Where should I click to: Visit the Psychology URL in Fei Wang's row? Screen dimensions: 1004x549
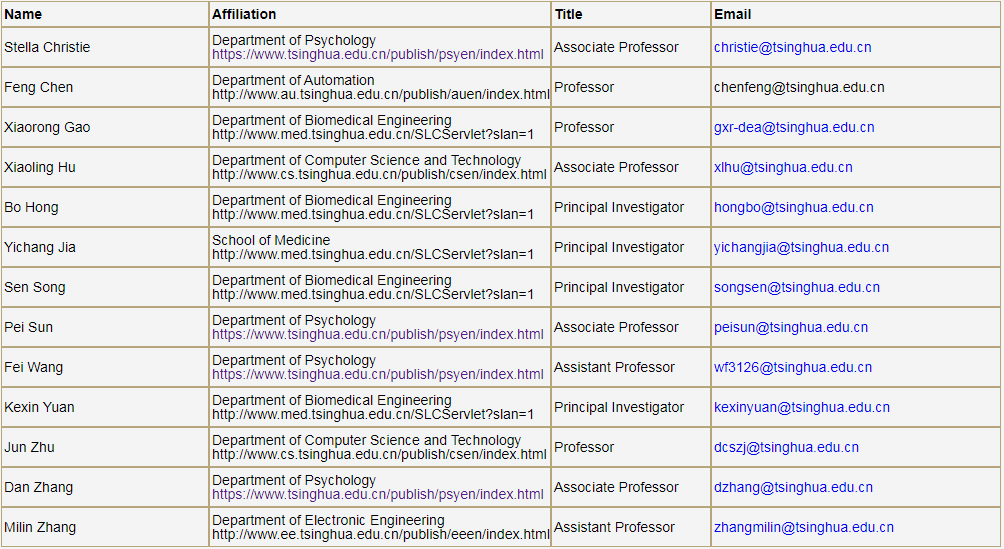click(378, 375)
